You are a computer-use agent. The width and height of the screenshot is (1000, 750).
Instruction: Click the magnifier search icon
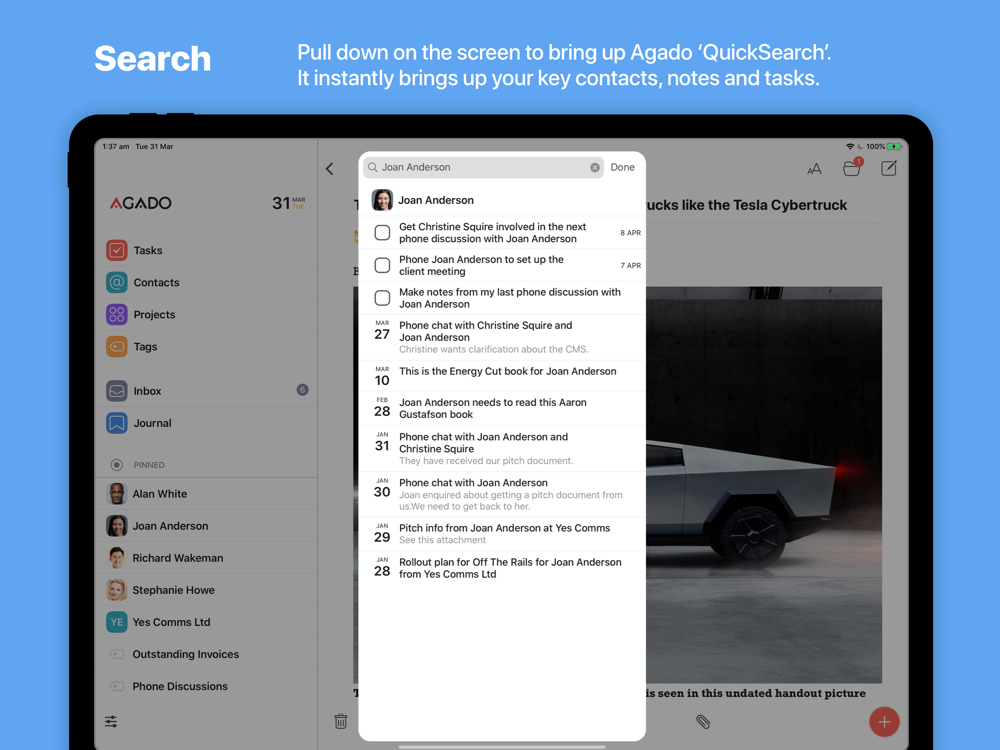tap(372, 167)
